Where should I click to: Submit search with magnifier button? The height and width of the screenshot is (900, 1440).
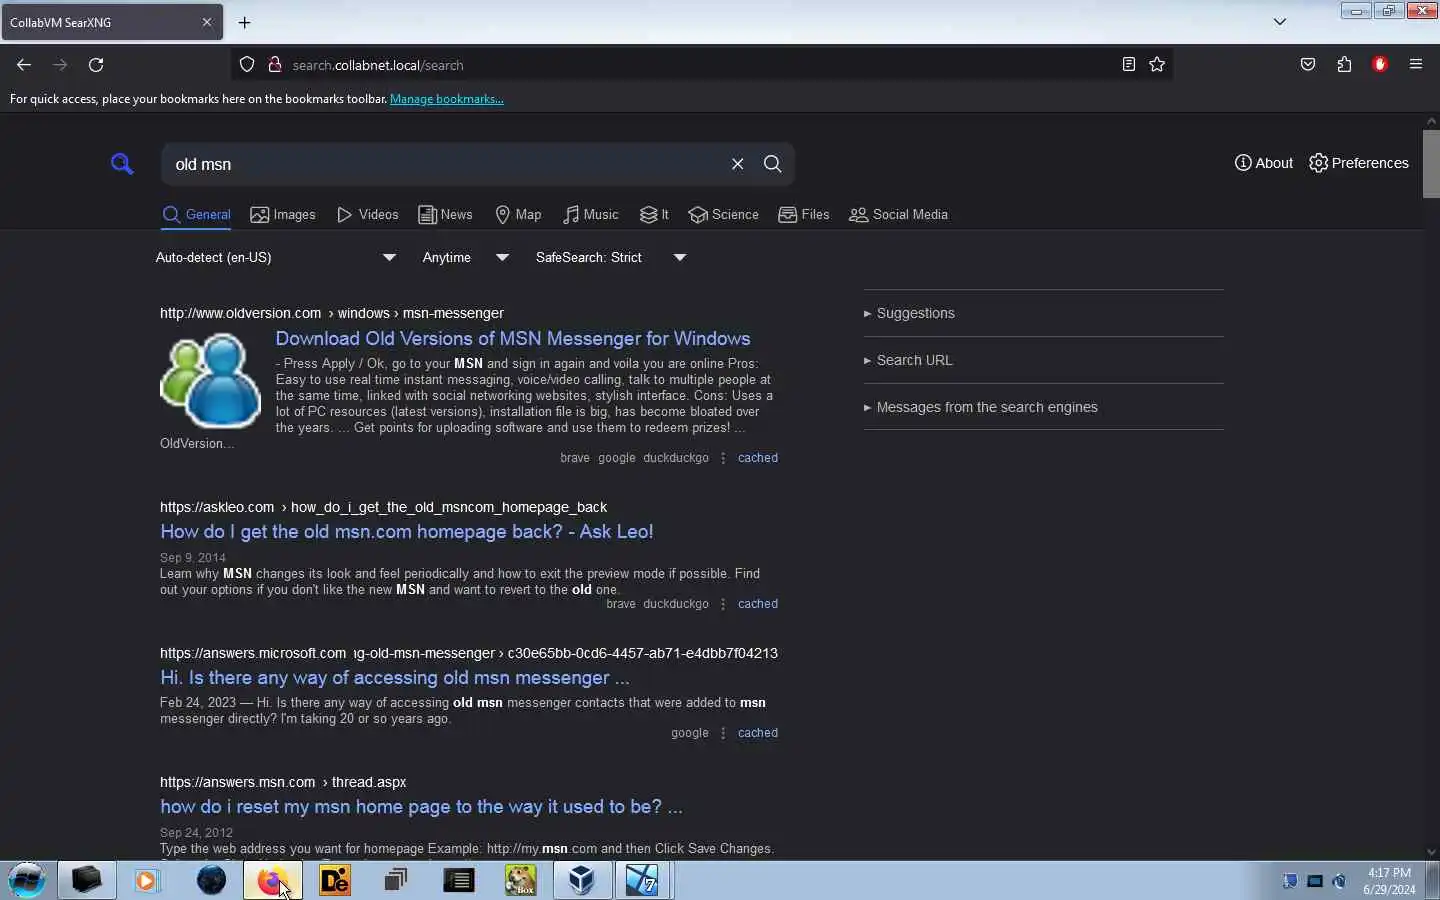coord(772,164)
